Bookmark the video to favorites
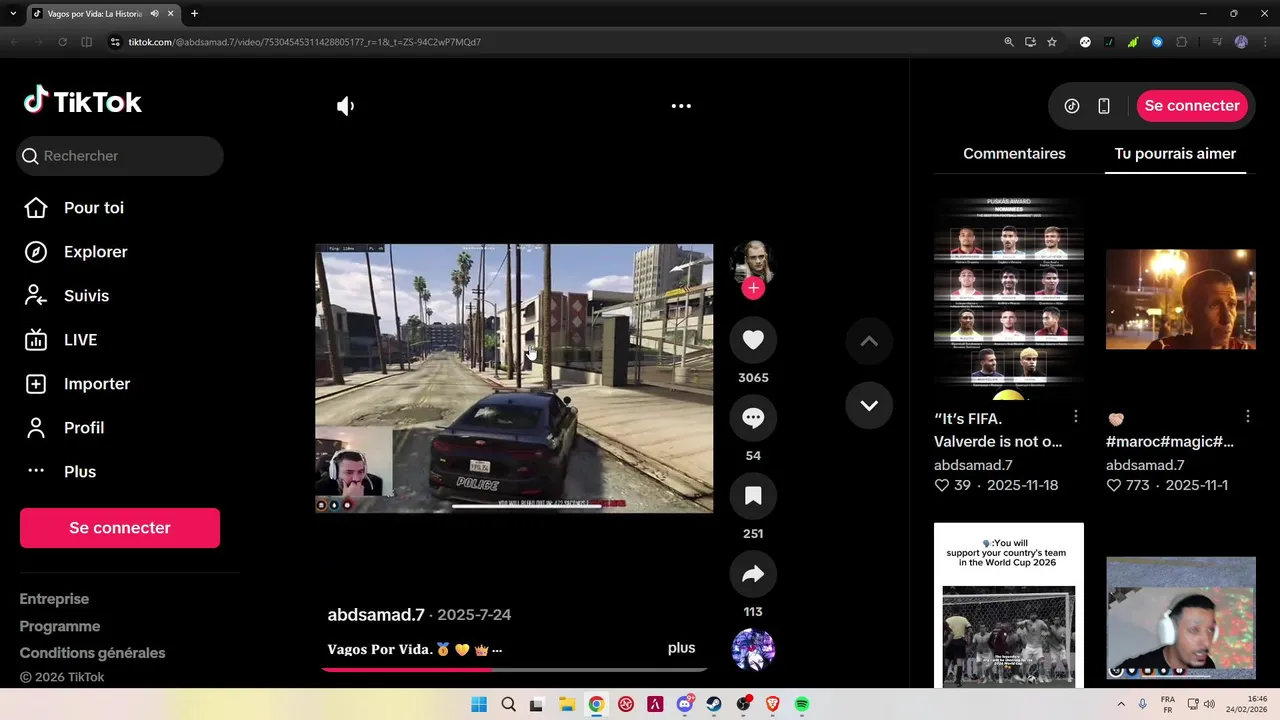The height and width of the screenshot is (720, 1280). pos(753,496)
